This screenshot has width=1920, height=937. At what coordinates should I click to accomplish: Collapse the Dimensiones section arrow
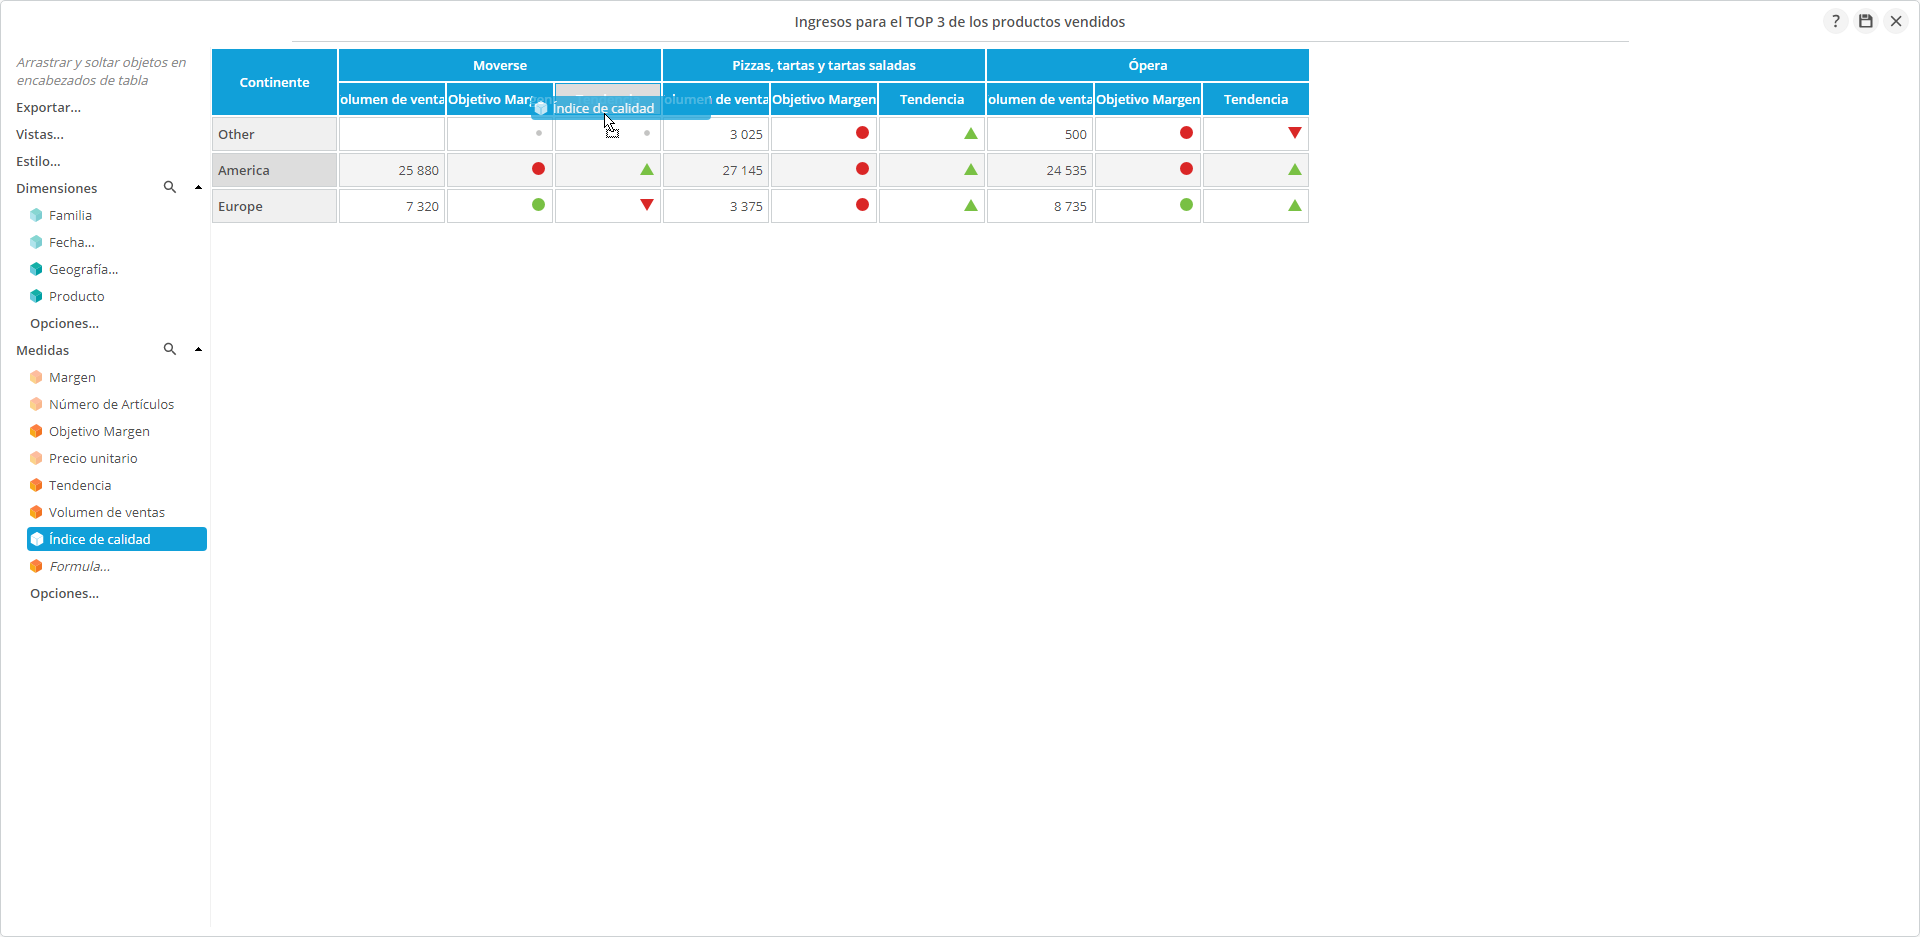point(198,188)
